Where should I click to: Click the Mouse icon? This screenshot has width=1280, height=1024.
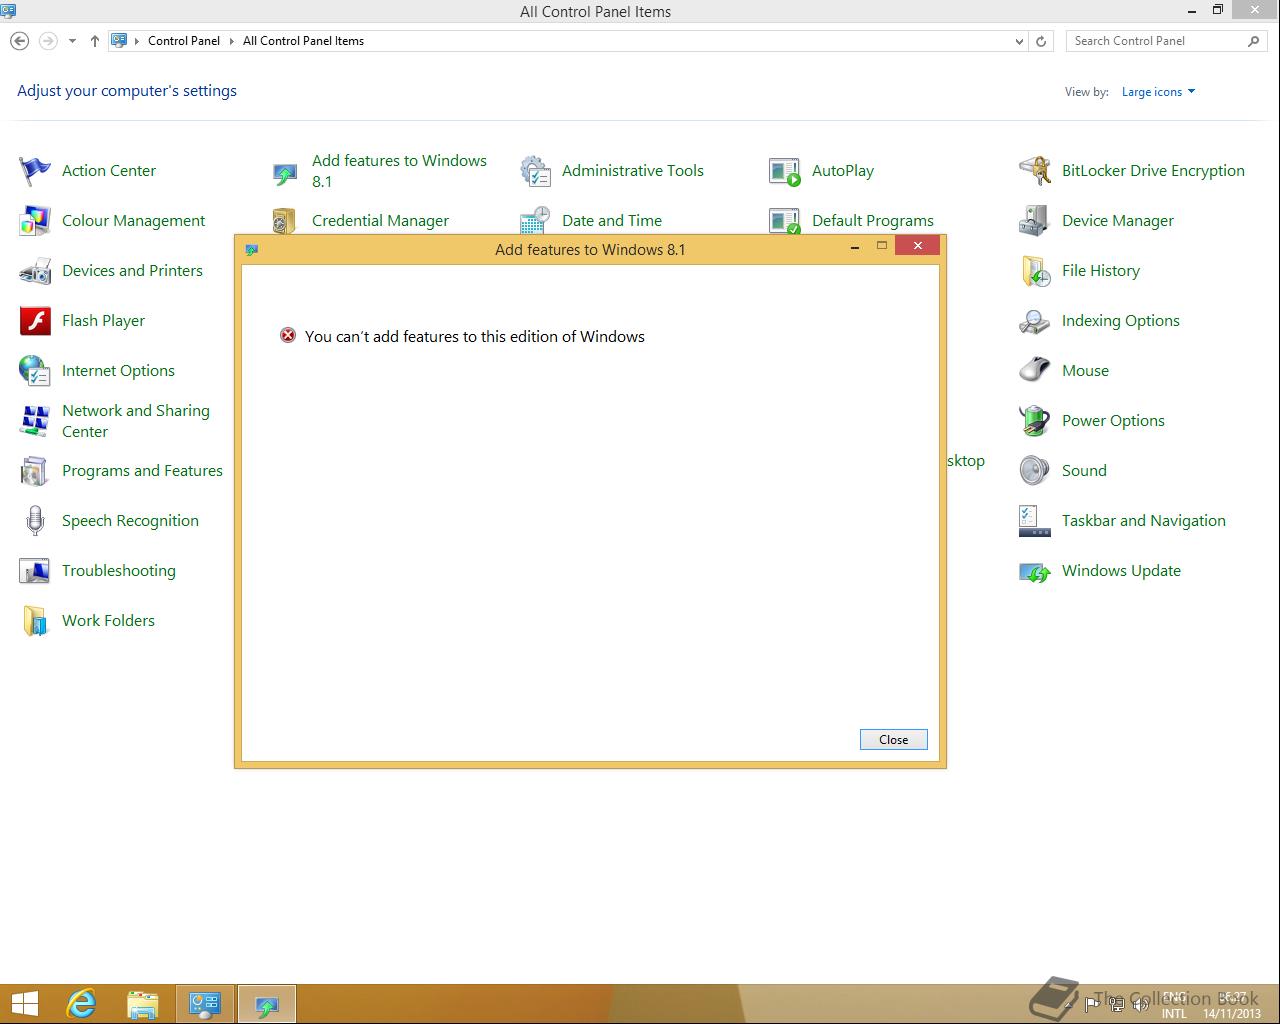(x=1035, y=371)
